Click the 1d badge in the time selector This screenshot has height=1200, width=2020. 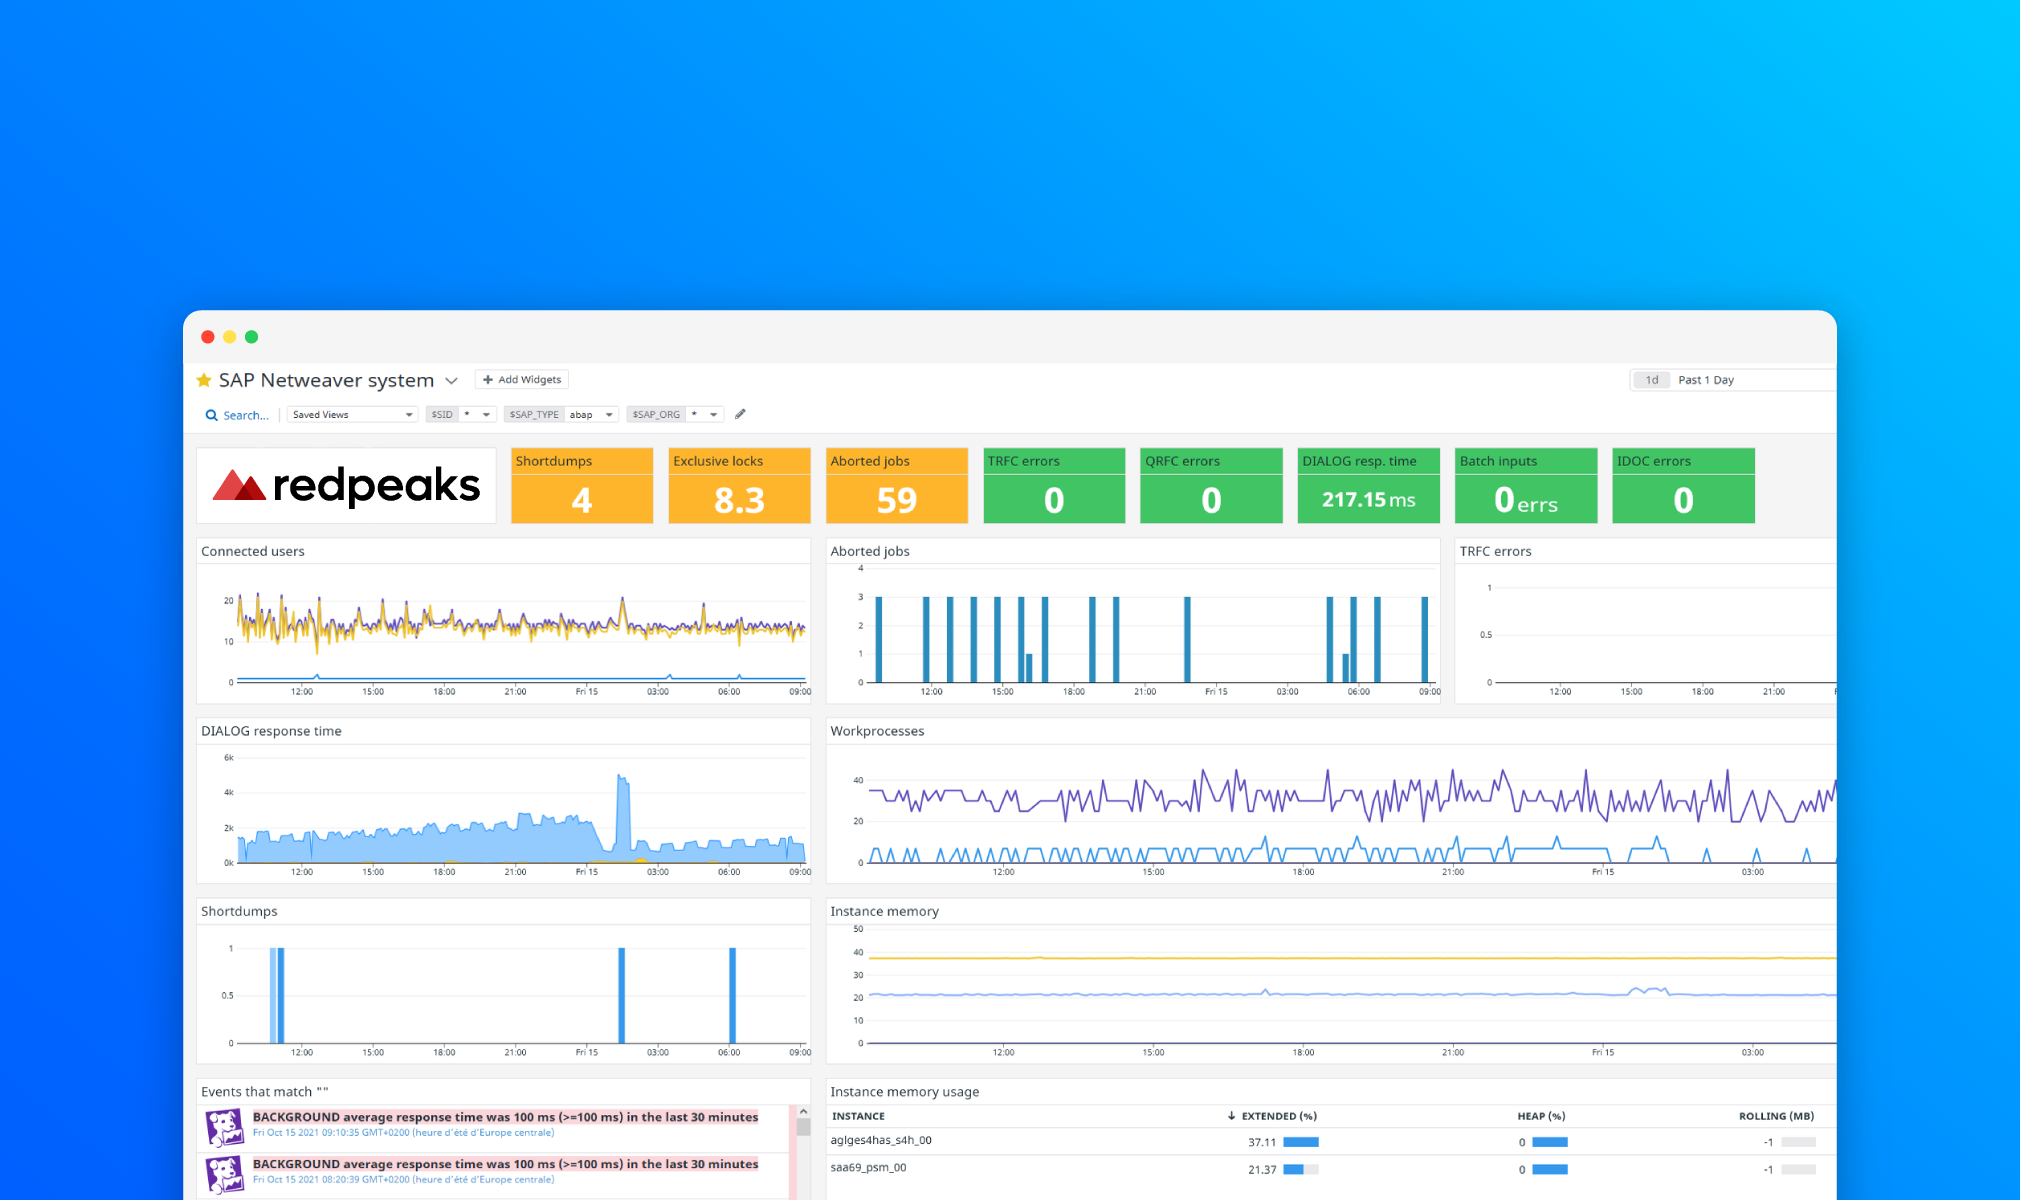1651,379
